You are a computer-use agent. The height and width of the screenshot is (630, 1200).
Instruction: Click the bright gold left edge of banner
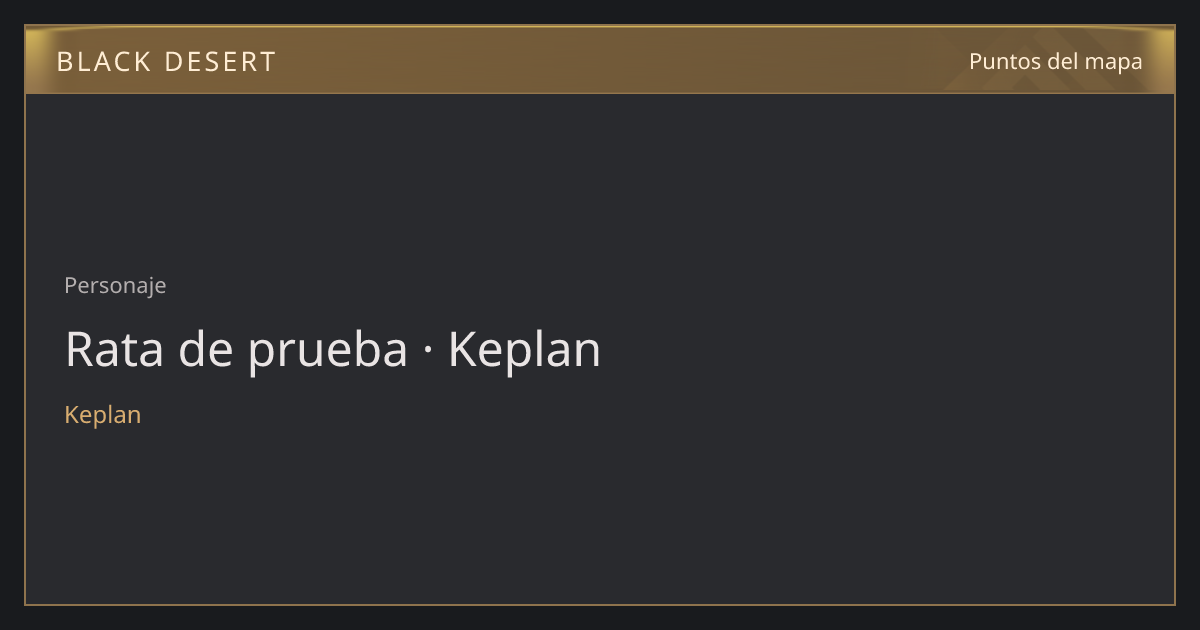click(36, 60)
